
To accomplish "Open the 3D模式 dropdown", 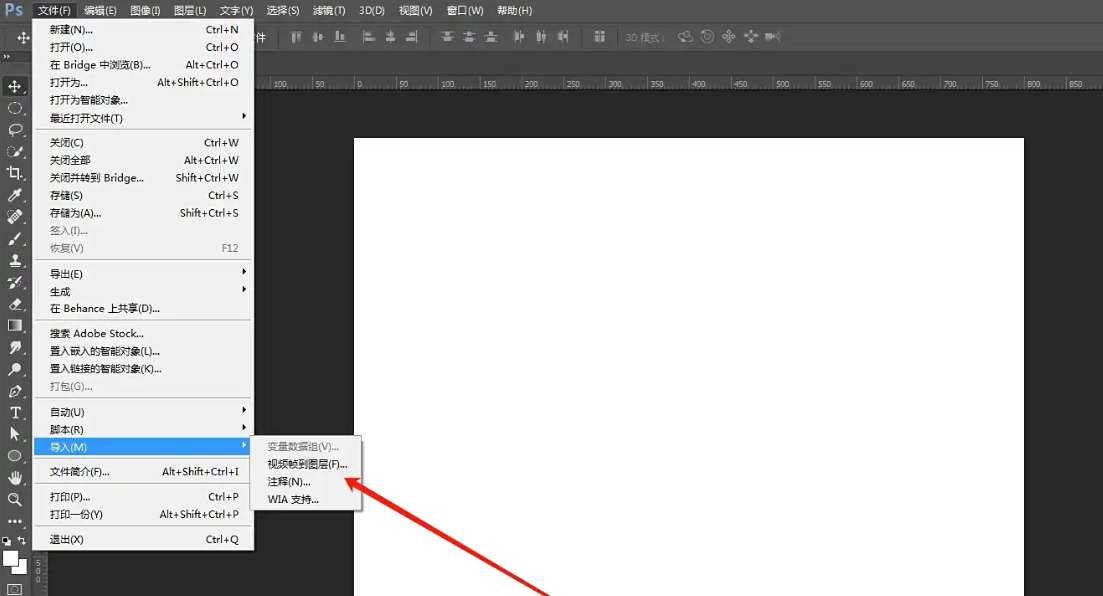I will (x=645, y=37).
